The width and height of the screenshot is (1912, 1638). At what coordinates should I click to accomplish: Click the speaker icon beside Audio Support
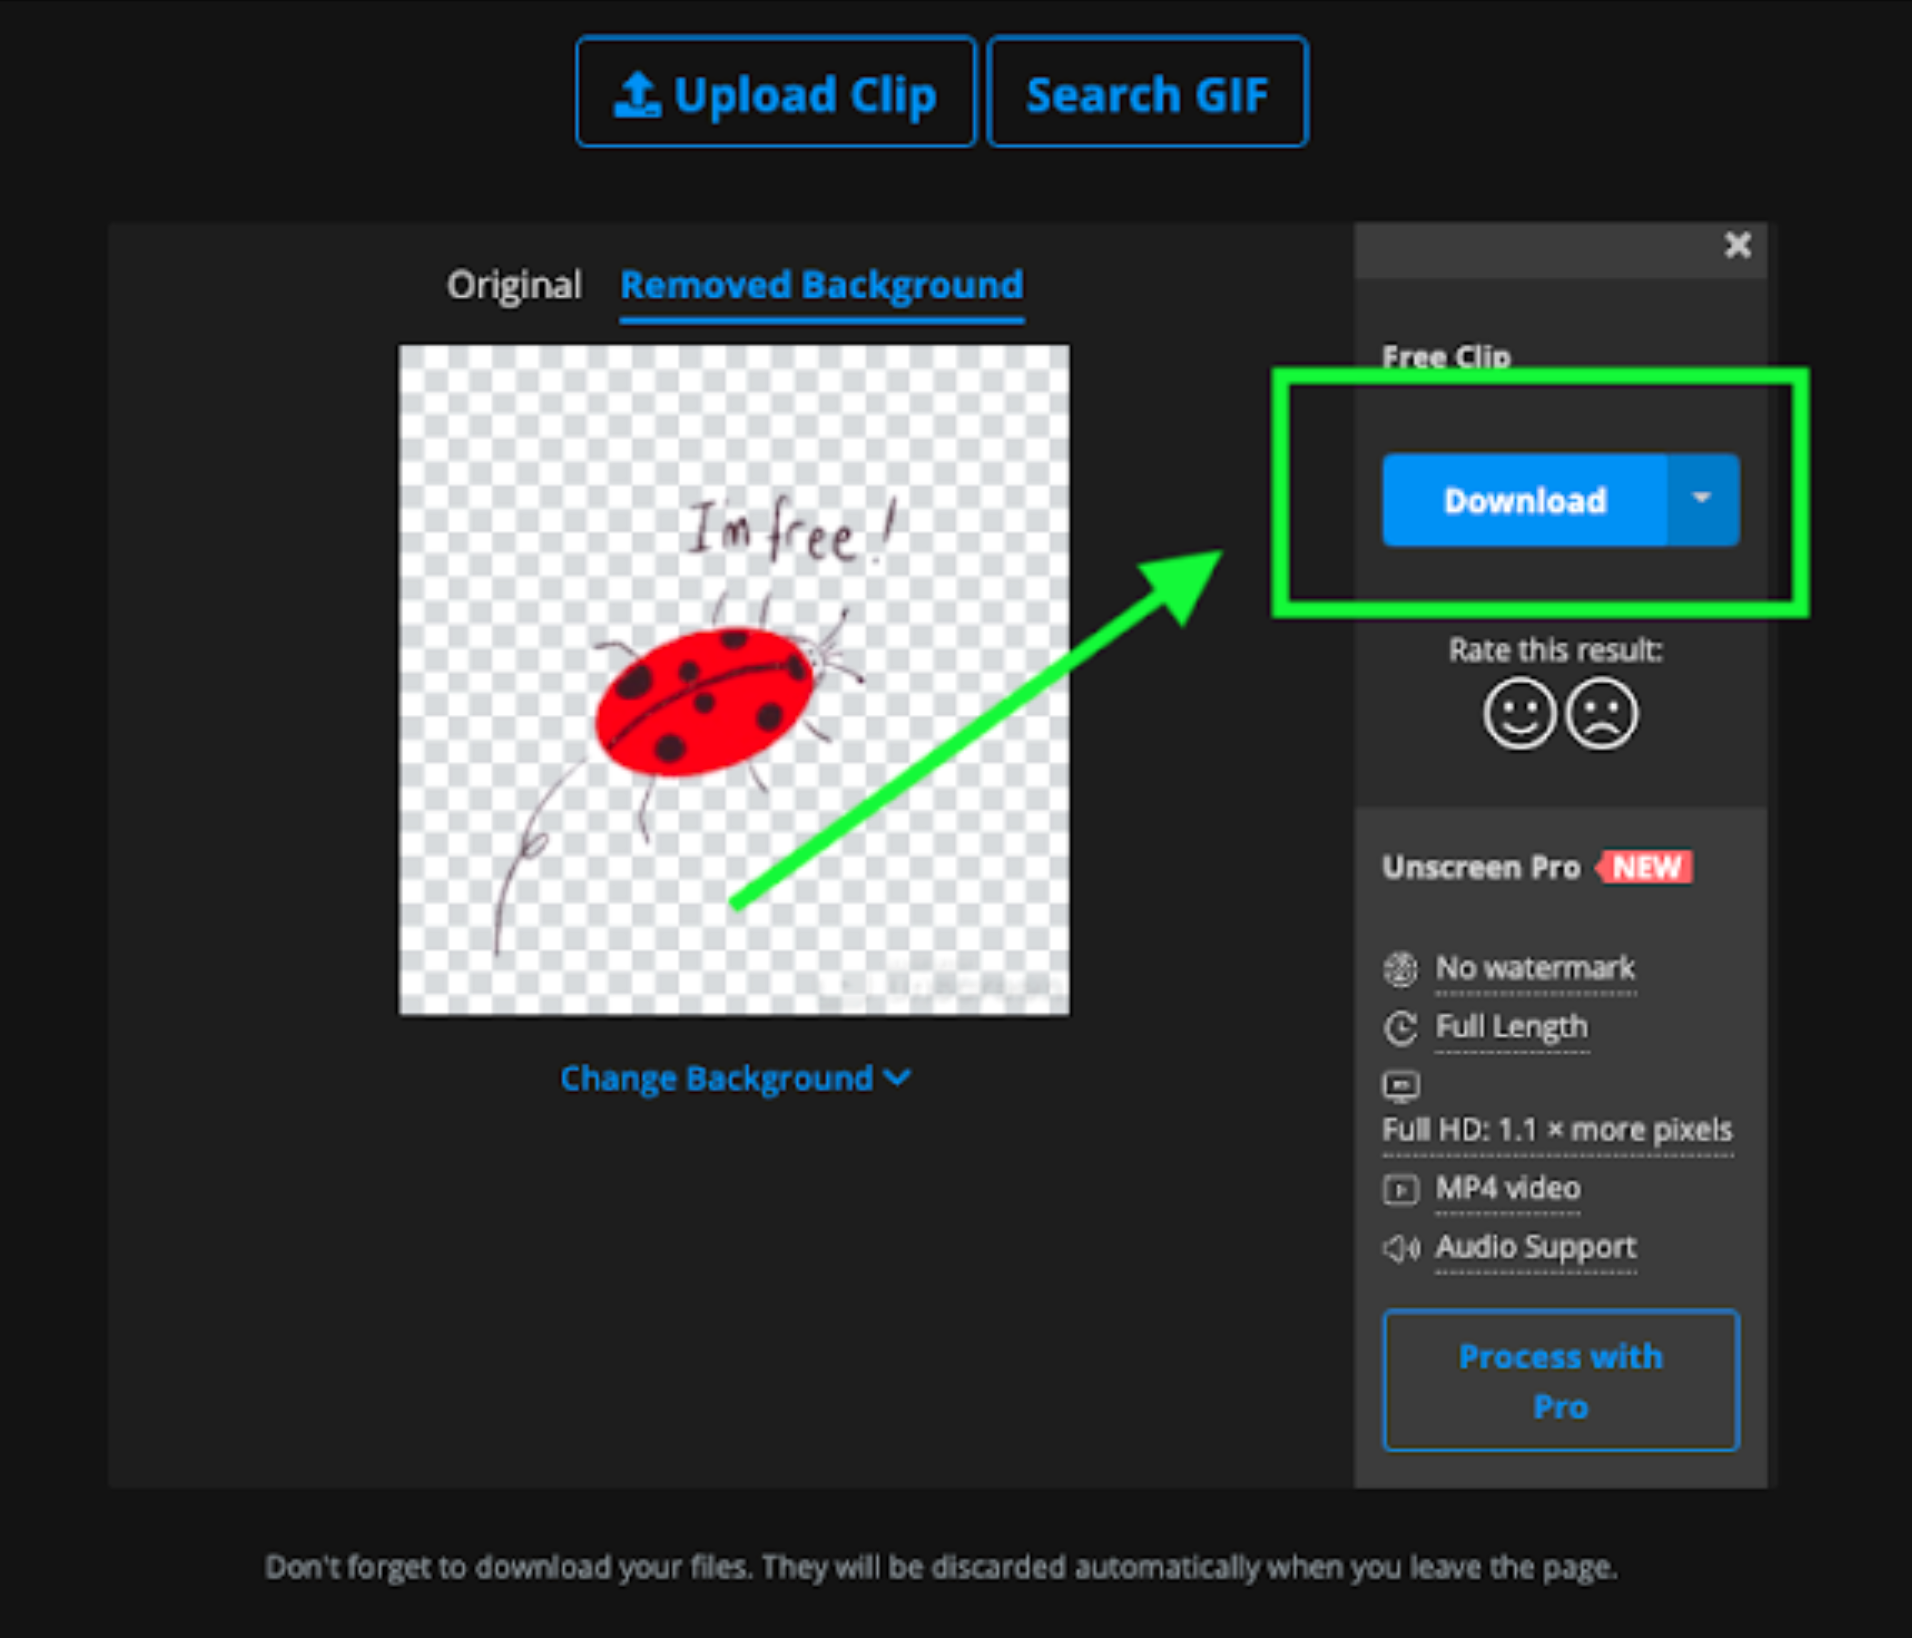click(1400, 1248)
